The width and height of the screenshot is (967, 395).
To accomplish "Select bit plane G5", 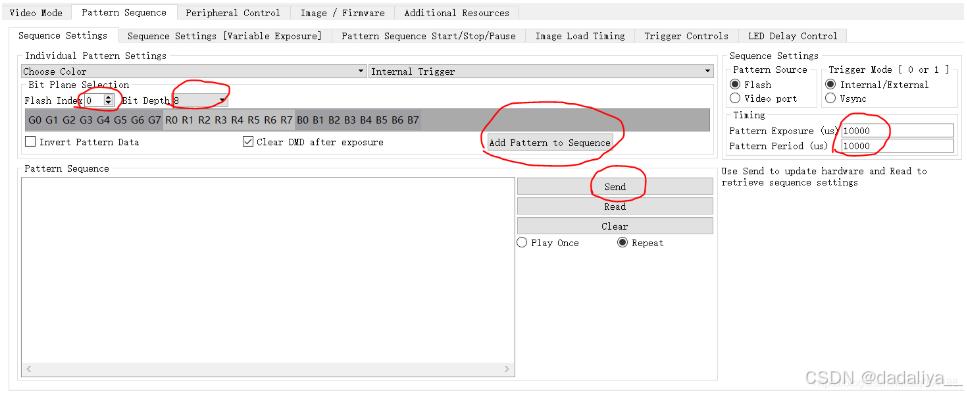I will coord(120,120).
